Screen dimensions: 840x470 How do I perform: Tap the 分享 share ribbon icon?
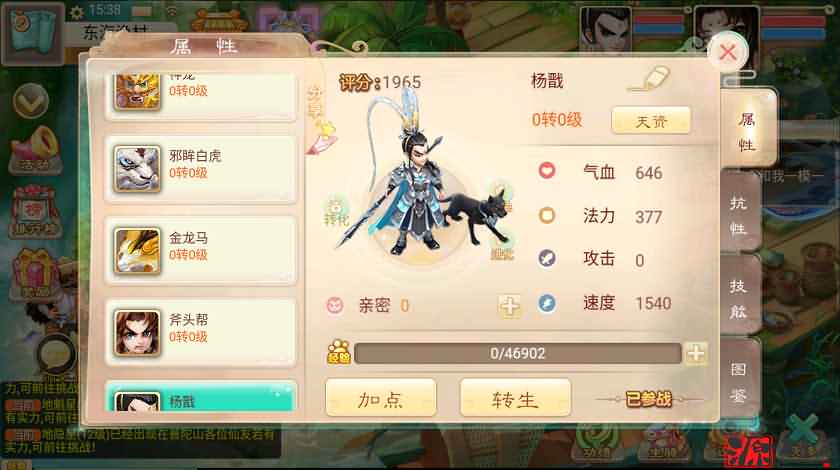click(320, 119)
